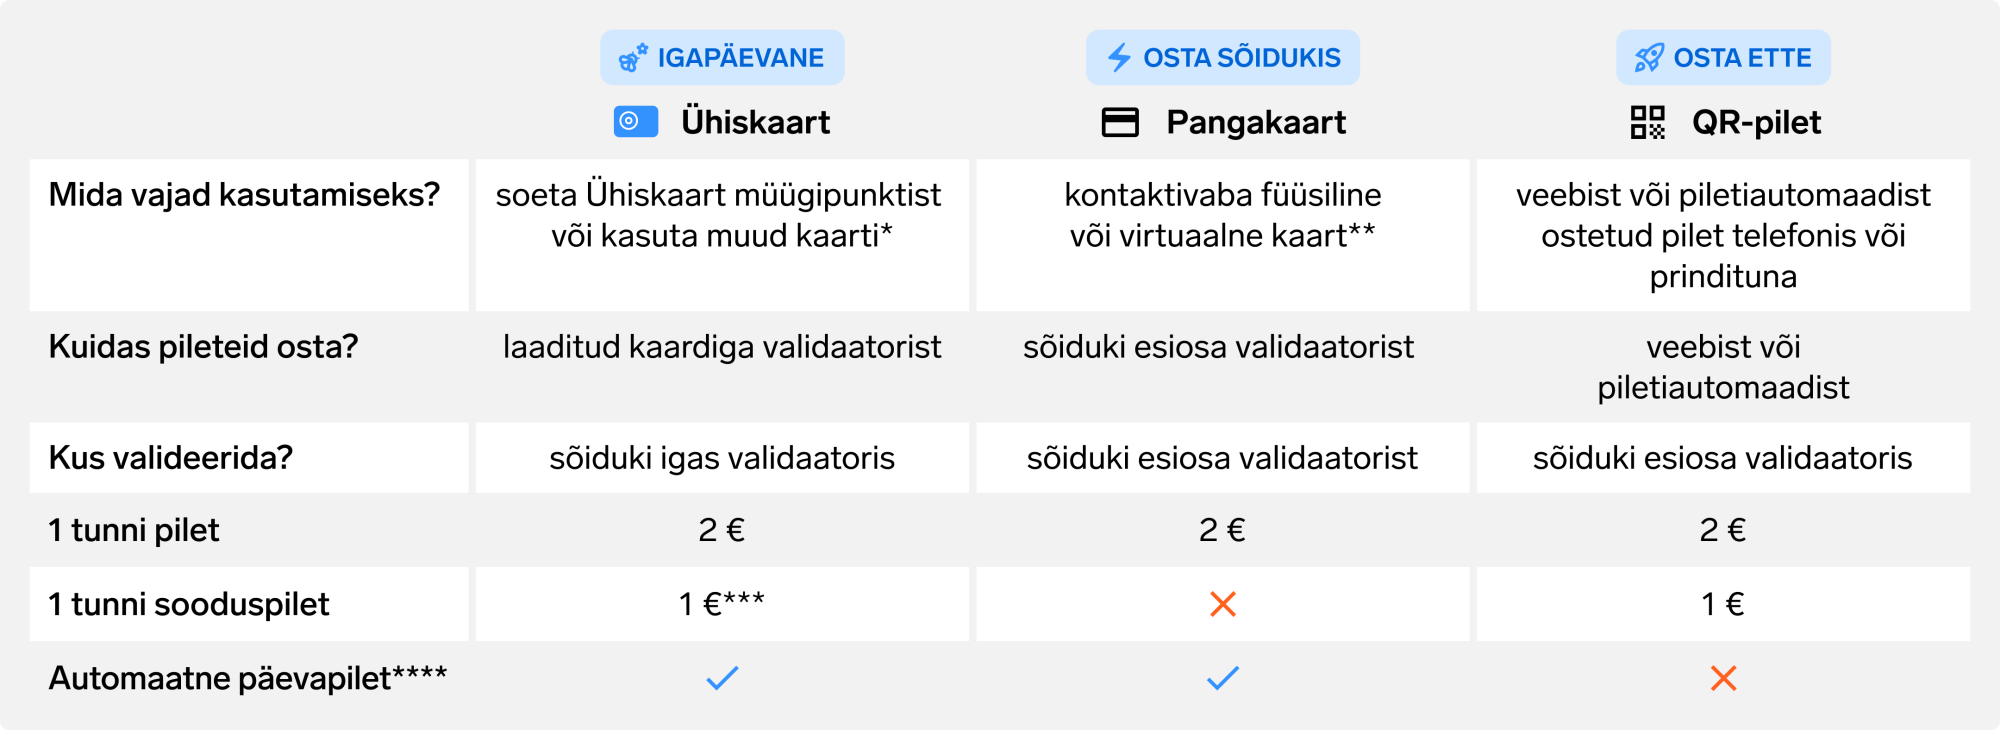This screenshot has width=2000, height=730.
Task: Select the IGAPÄEVANE tag
Action: [x=722, y=58]
